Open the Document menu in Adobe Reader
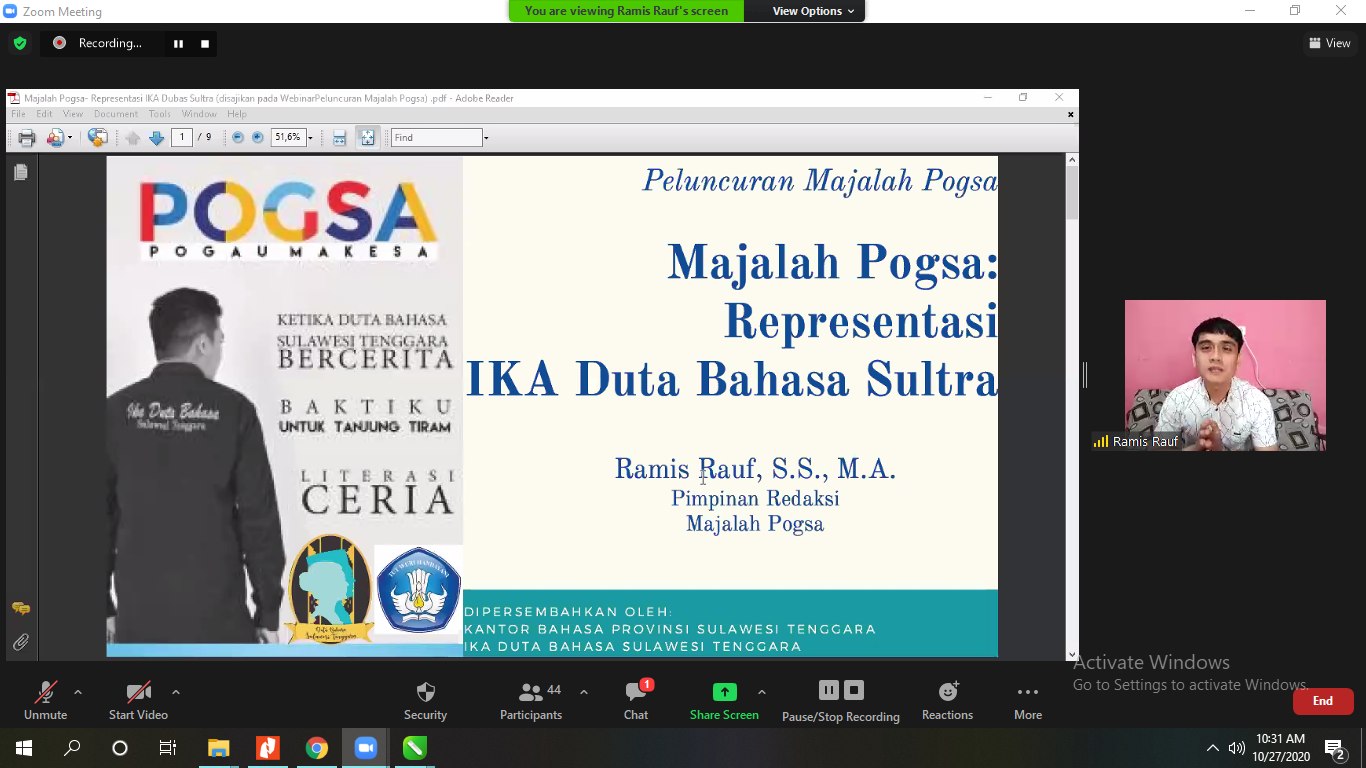The image size is (1366, 768). coord(116,113)
